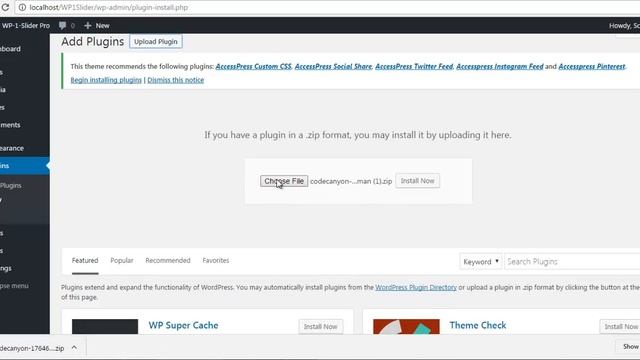Click the WP Super Cache plugin thumbnail
The height and width of the screenshot is (360, 640).
(105, 327)
